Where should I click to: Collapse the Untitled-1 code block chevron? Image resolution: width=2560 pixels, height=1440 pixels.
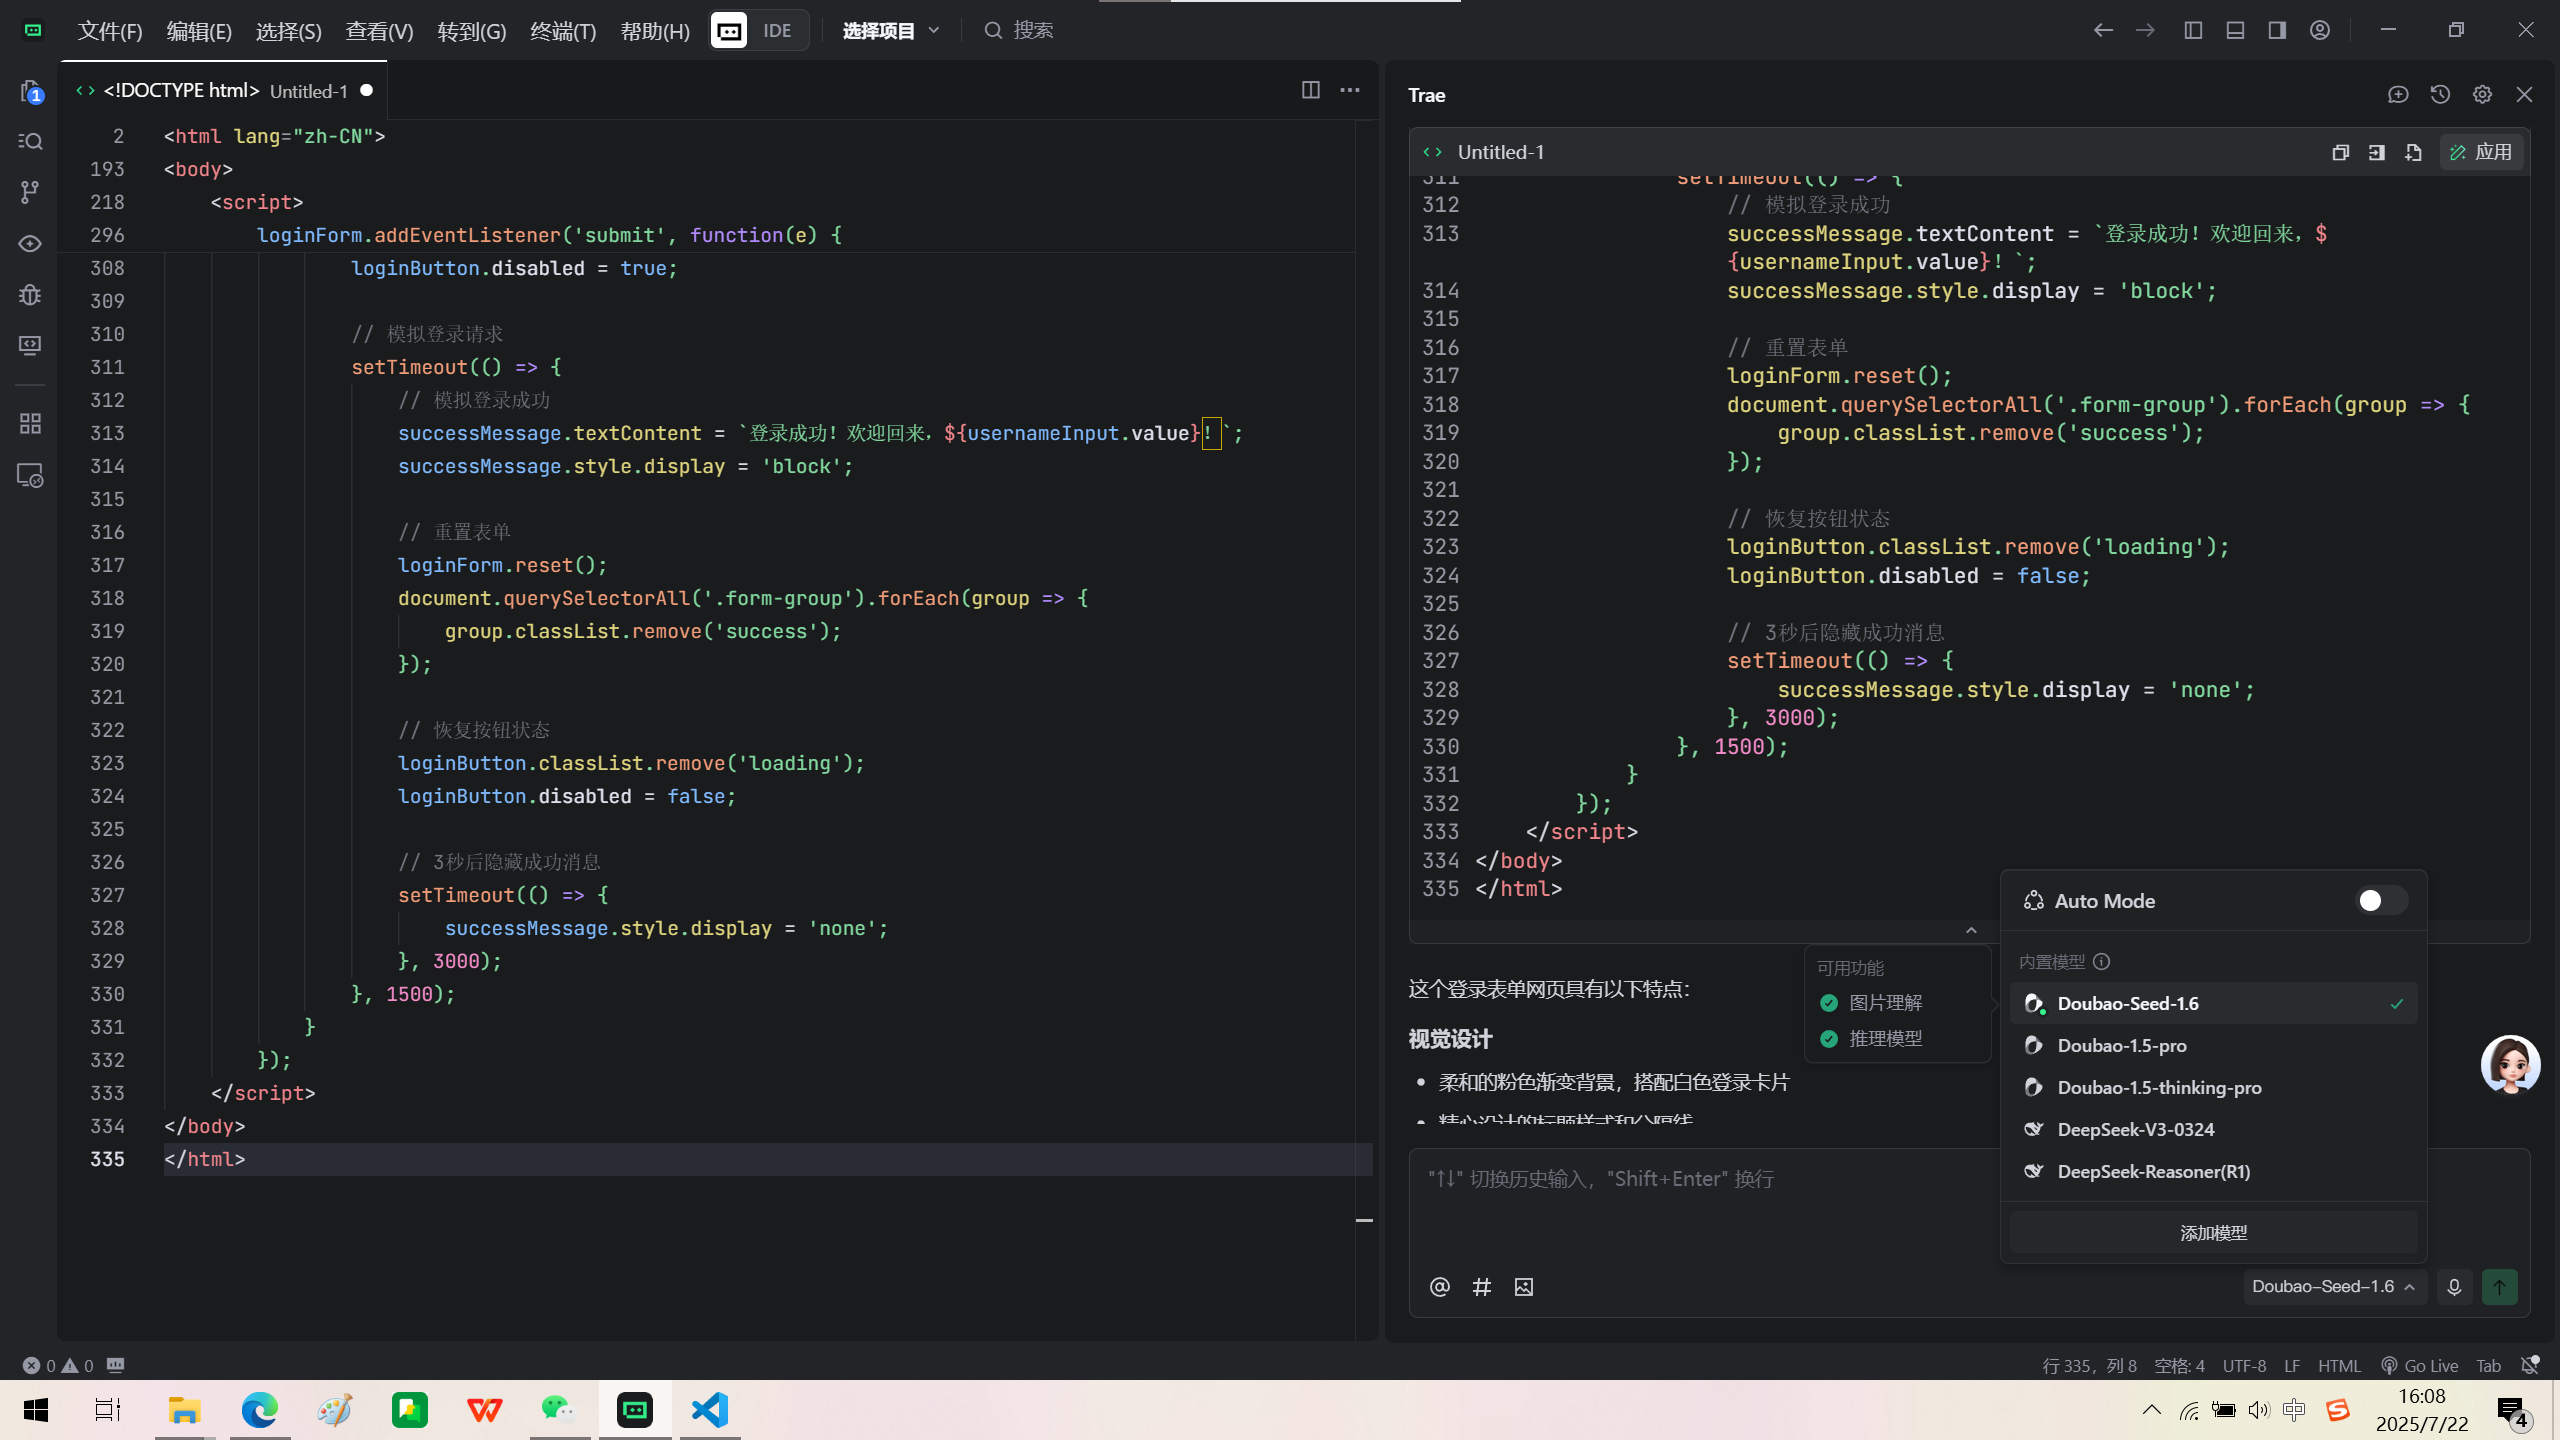[x=1971, y=931]
